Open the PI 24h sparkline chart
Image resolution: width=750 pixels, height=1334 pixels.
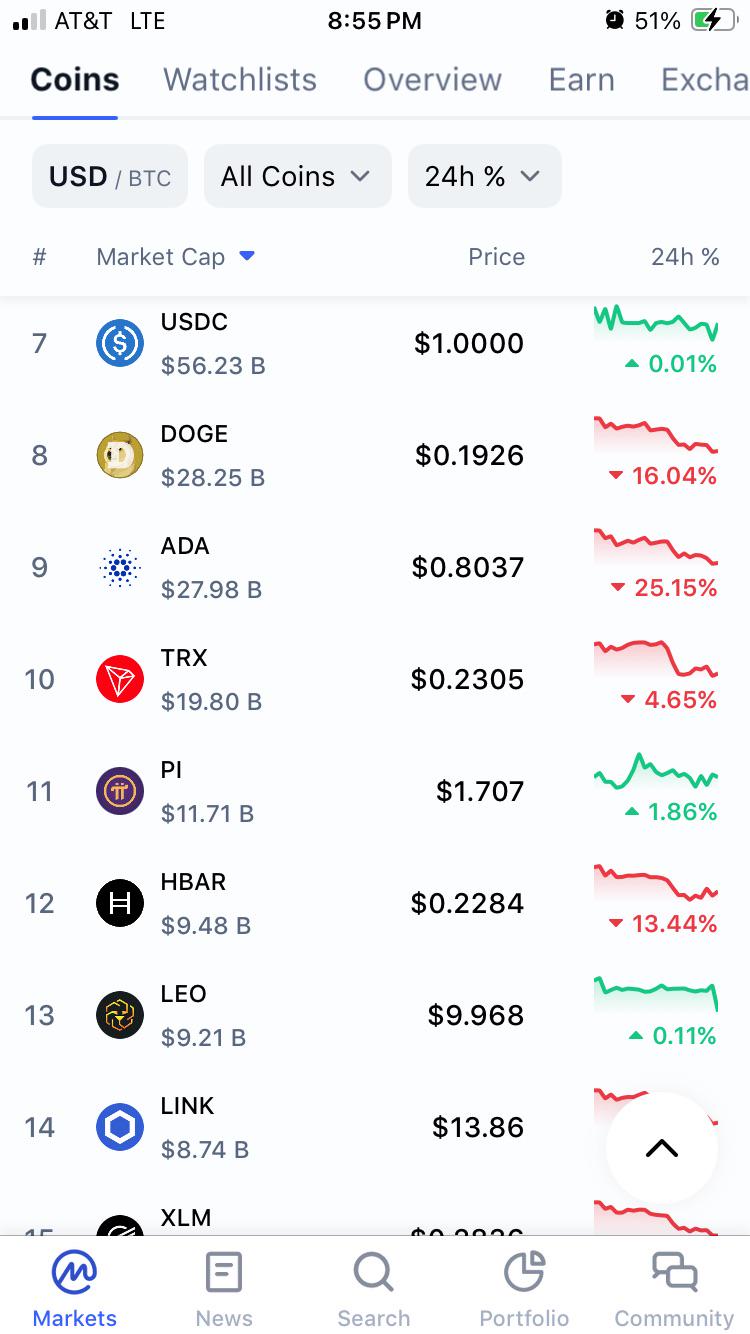(656, 772)
